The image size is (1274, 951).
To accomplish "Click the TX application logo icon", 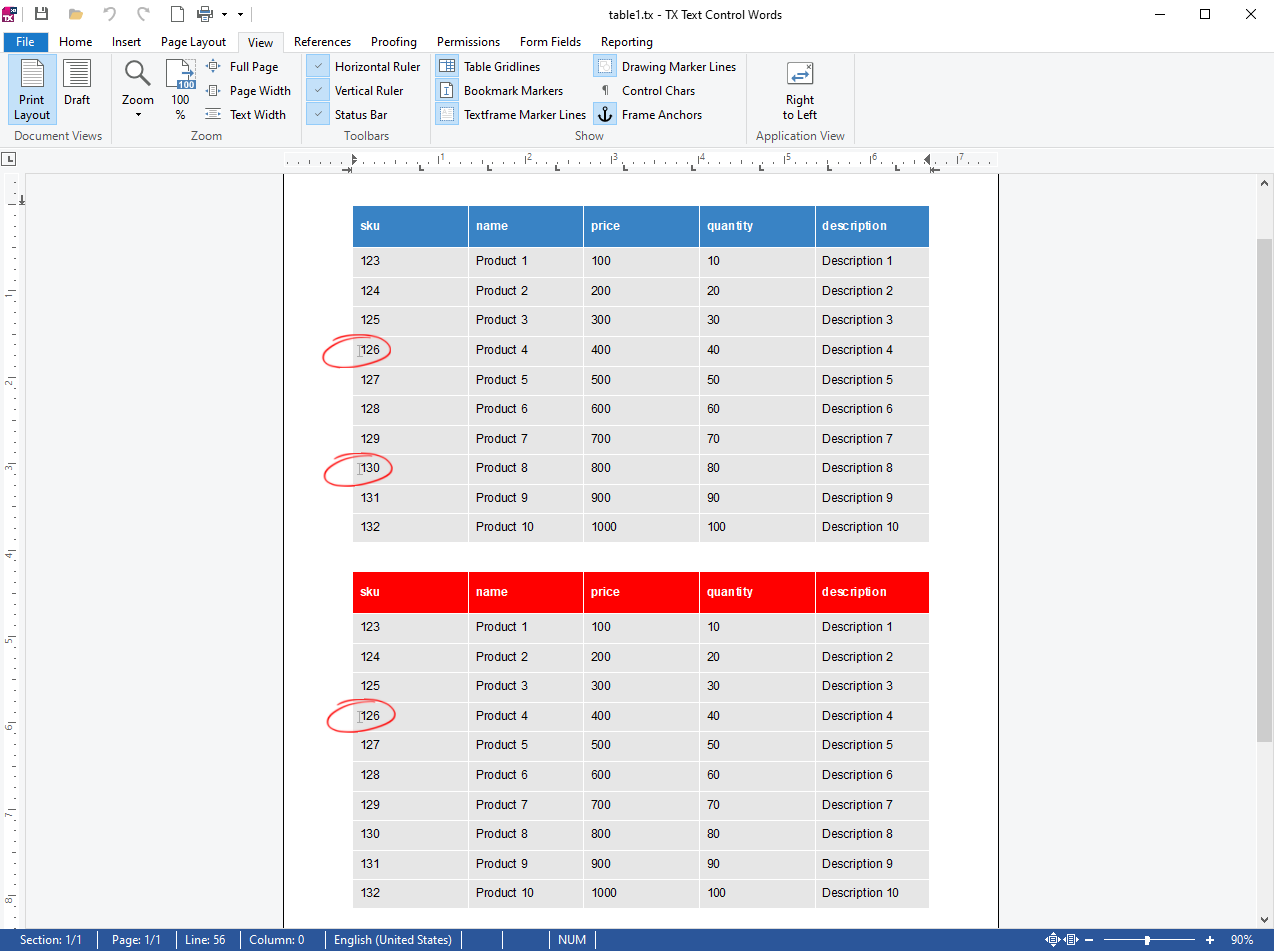I will tap(10, 14).
